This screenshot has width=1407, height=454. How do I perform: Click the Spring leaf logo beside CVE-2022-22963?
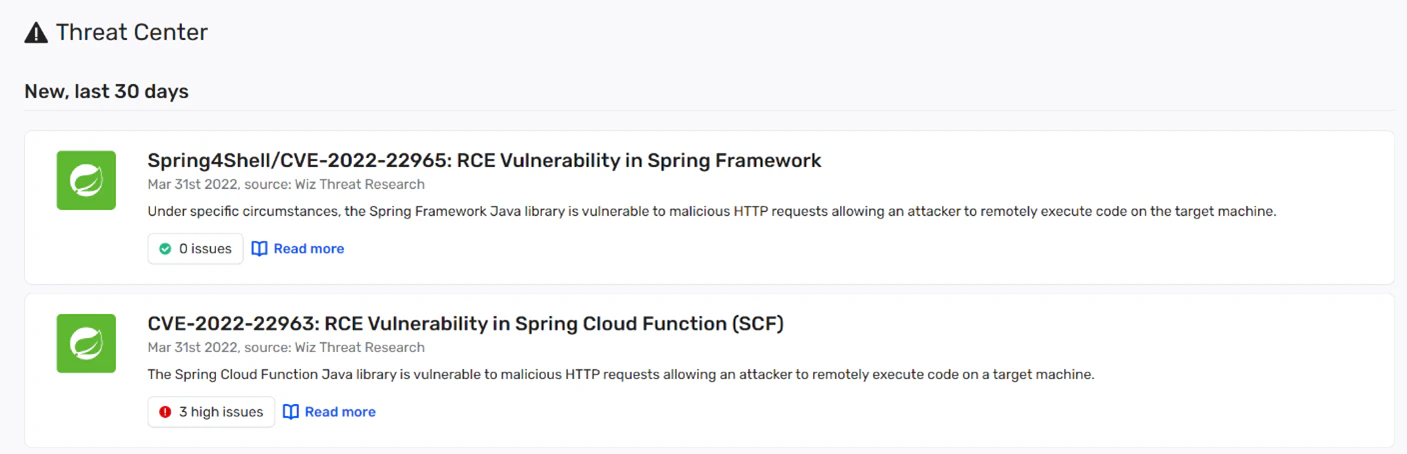(86, 343)
